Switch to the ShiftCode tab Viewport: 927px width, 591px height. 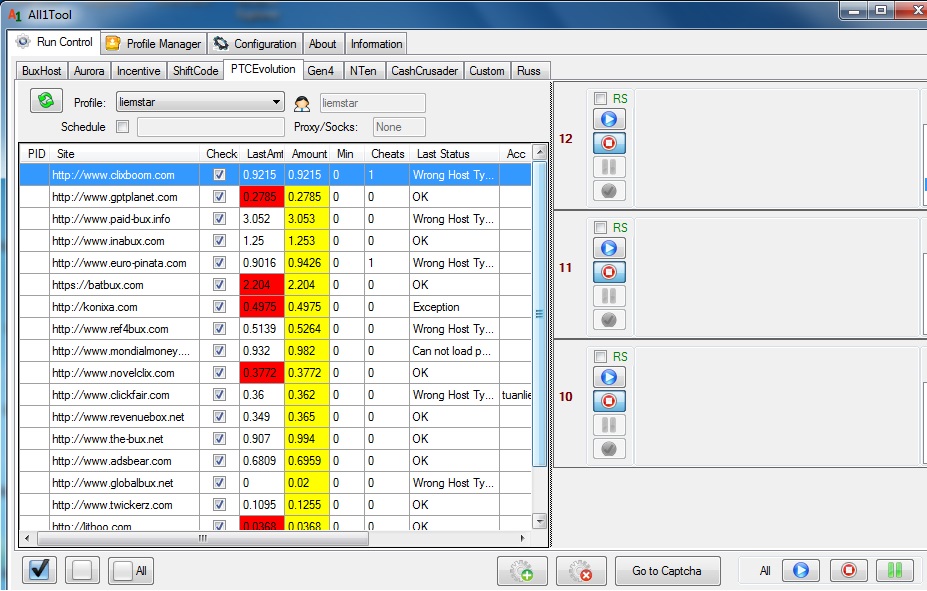[x=195, y=71]
